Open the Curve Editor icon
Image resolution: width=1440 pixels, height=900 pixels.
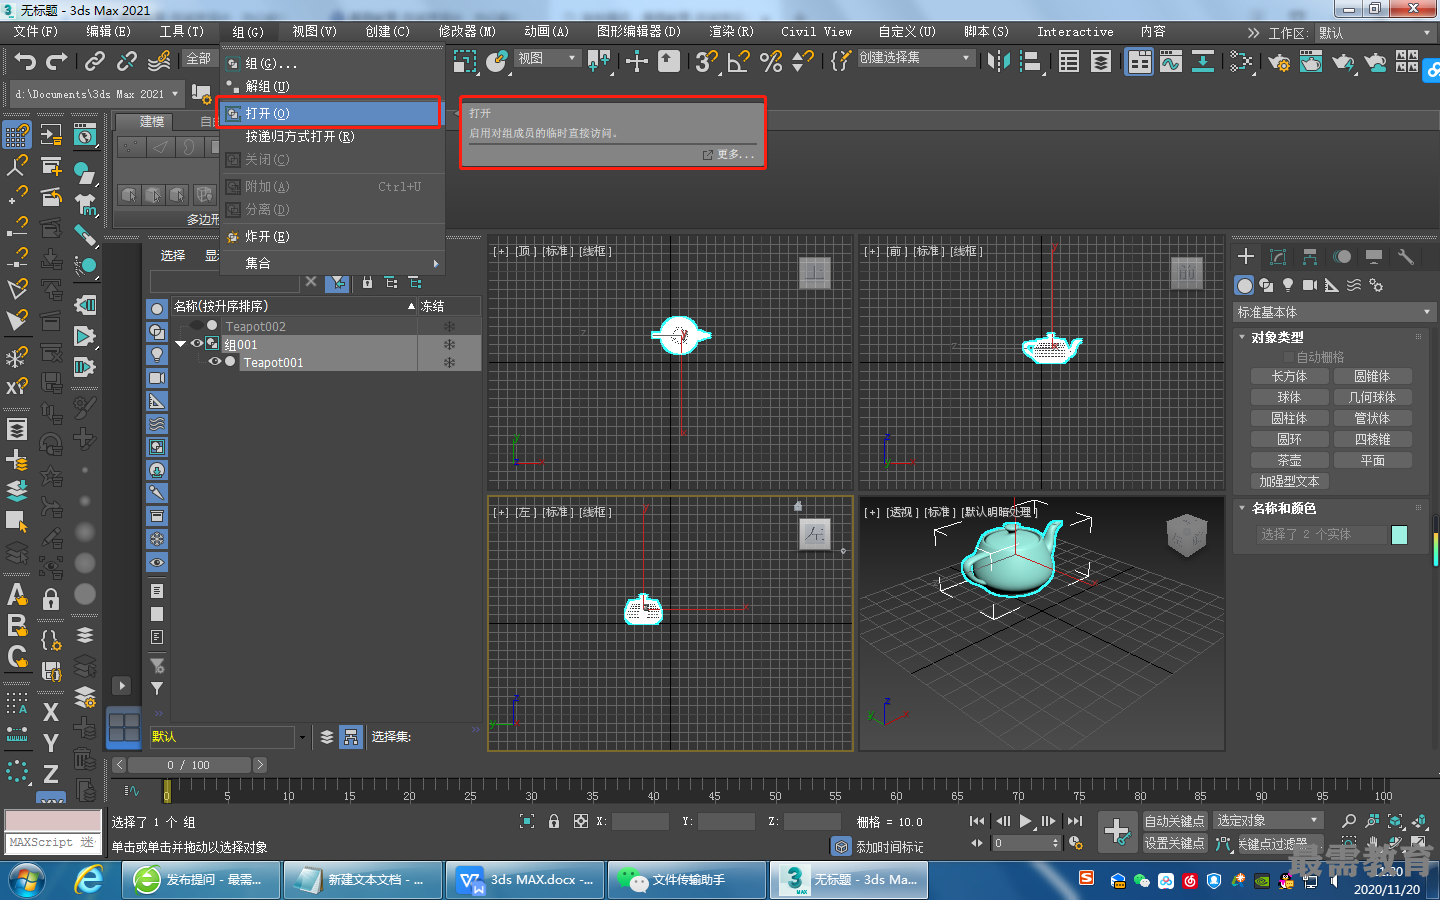point(1170,61)
